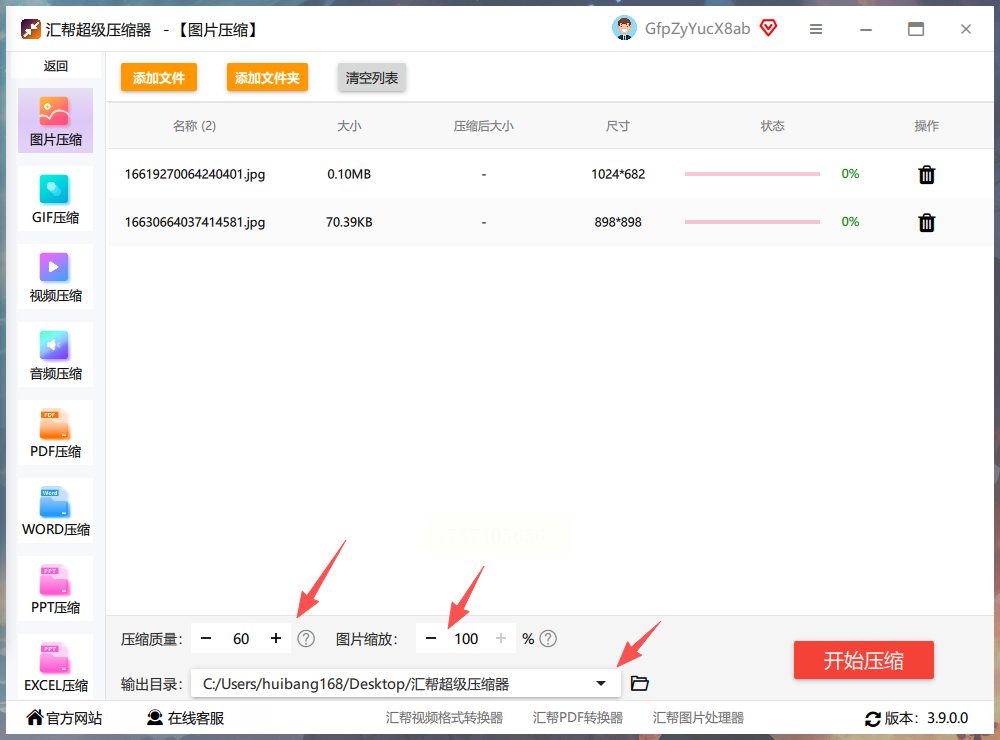This screenshot has height=740, width=1000.
Task: Increase 压缩质量 with plus button
Action: [276, 638]
